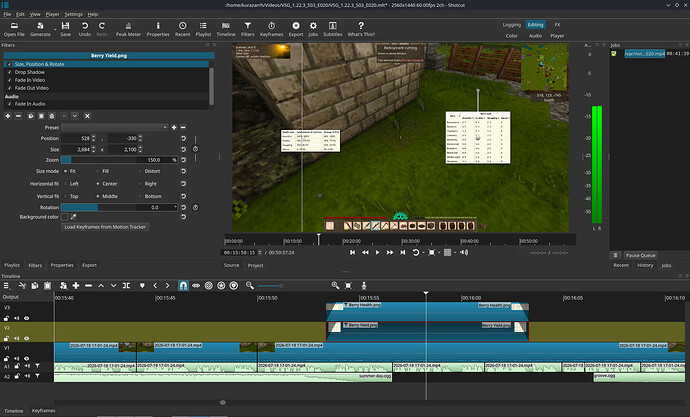Image resolution: width=690 pixels, height=417 pixels.
Task: Open the timeline hamburger menu
Action: pyautogui.click(x=7, y=285)
